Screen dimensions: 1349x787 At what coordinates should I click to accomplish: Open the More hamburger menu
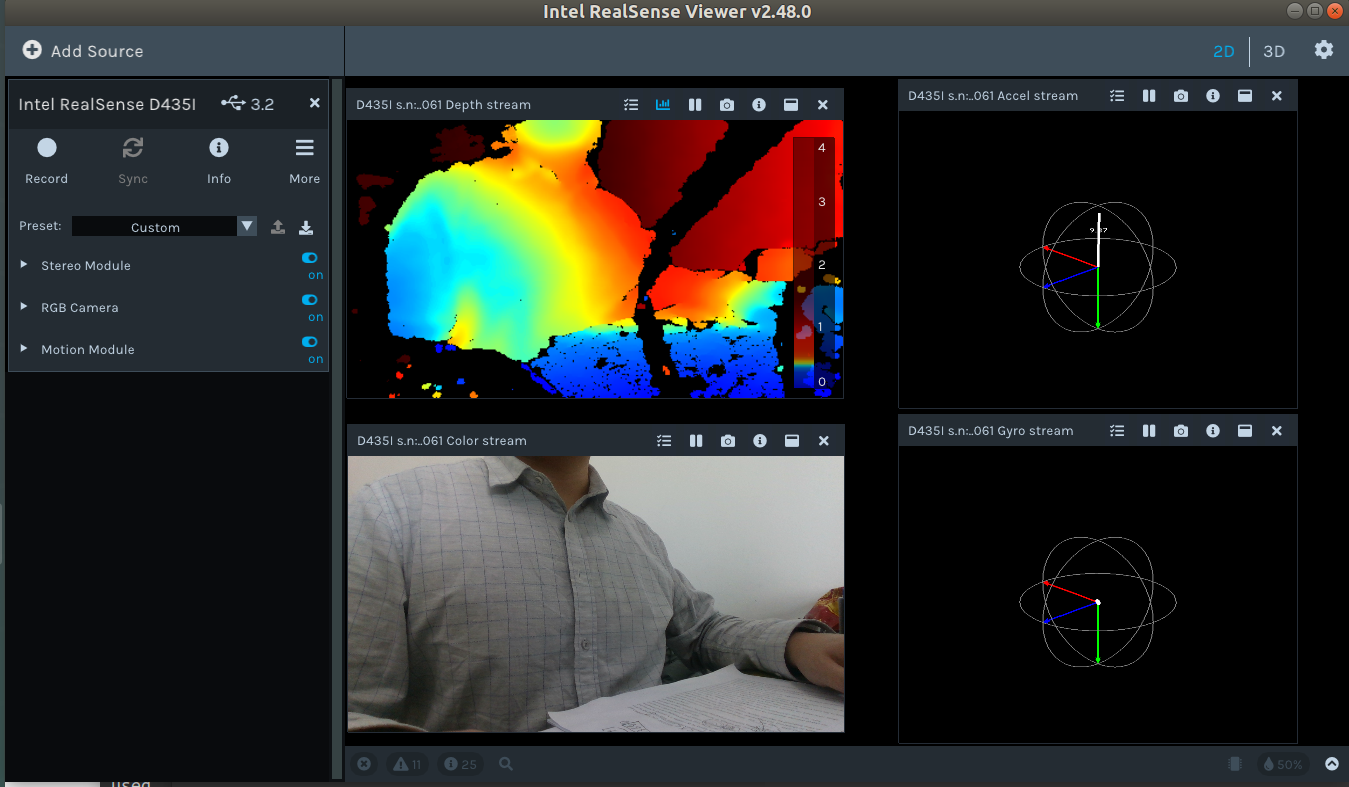(x=304, y=161)
